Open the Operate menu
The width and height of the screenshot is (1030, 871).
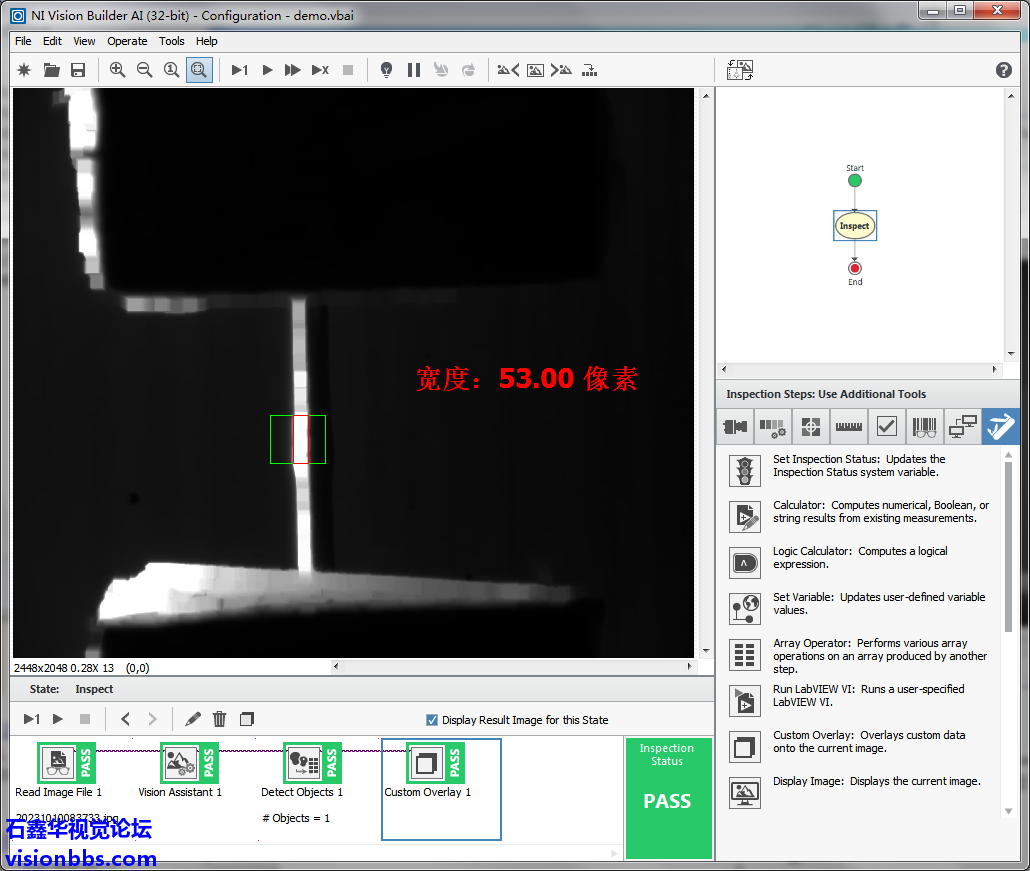click(x=127, y=41)
